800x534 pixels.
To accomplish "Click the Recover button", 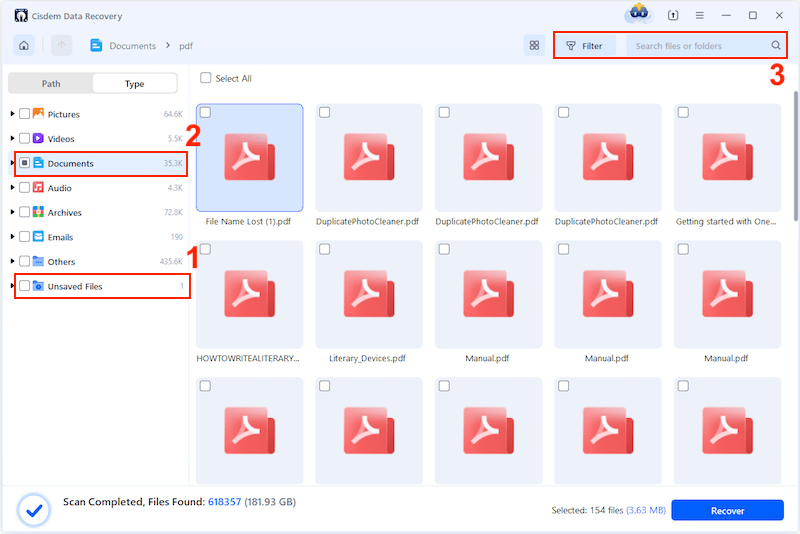I will coord(728,511).
